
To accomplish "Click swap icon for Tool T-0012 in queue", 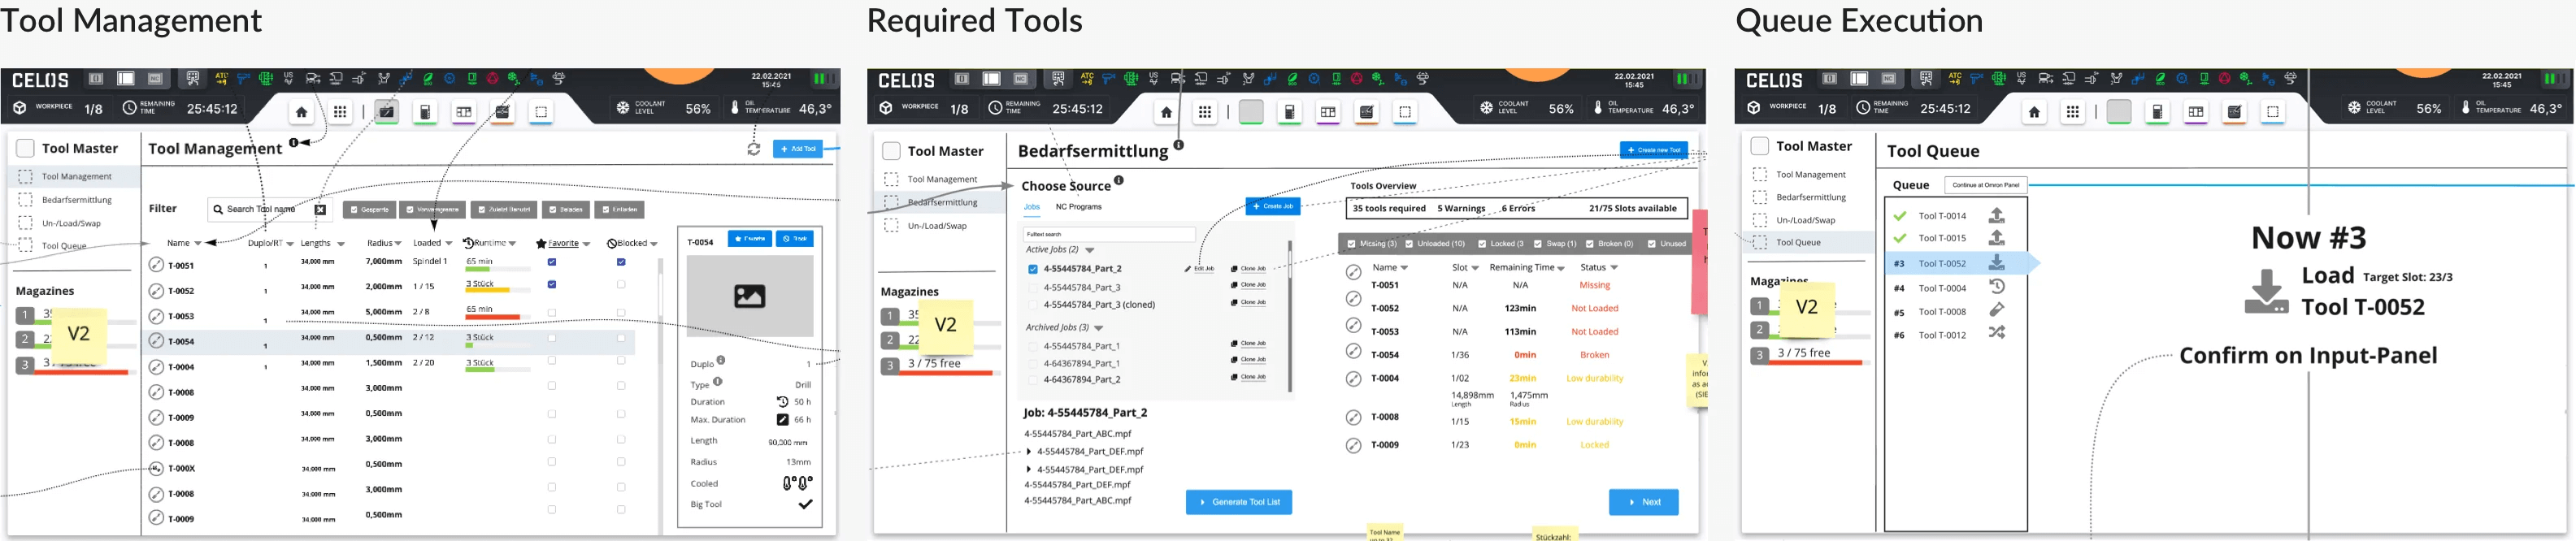I will pos(1996,333).
